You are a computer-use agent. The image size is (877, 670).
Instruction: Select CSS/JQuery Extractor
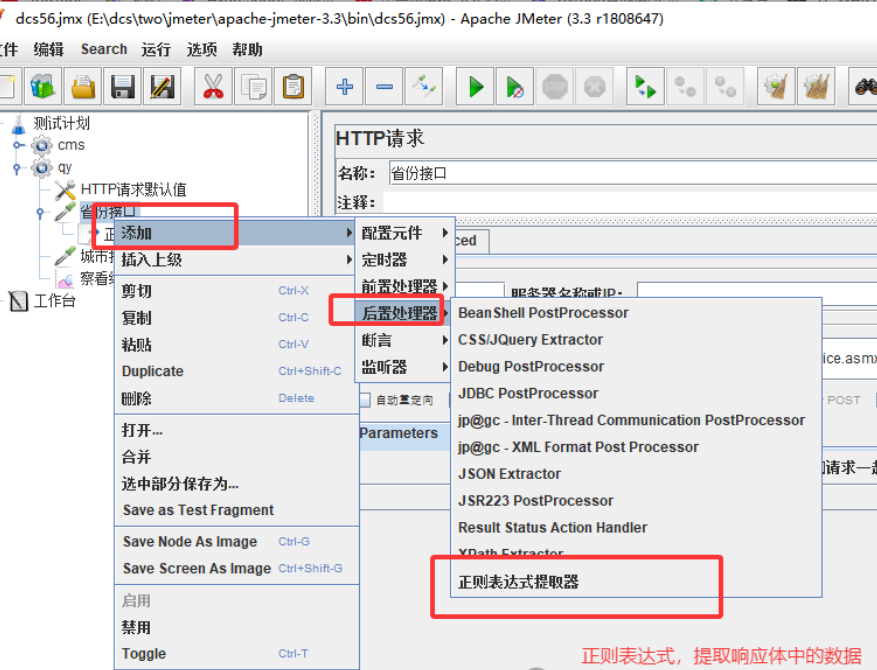[x=636, y=339]
